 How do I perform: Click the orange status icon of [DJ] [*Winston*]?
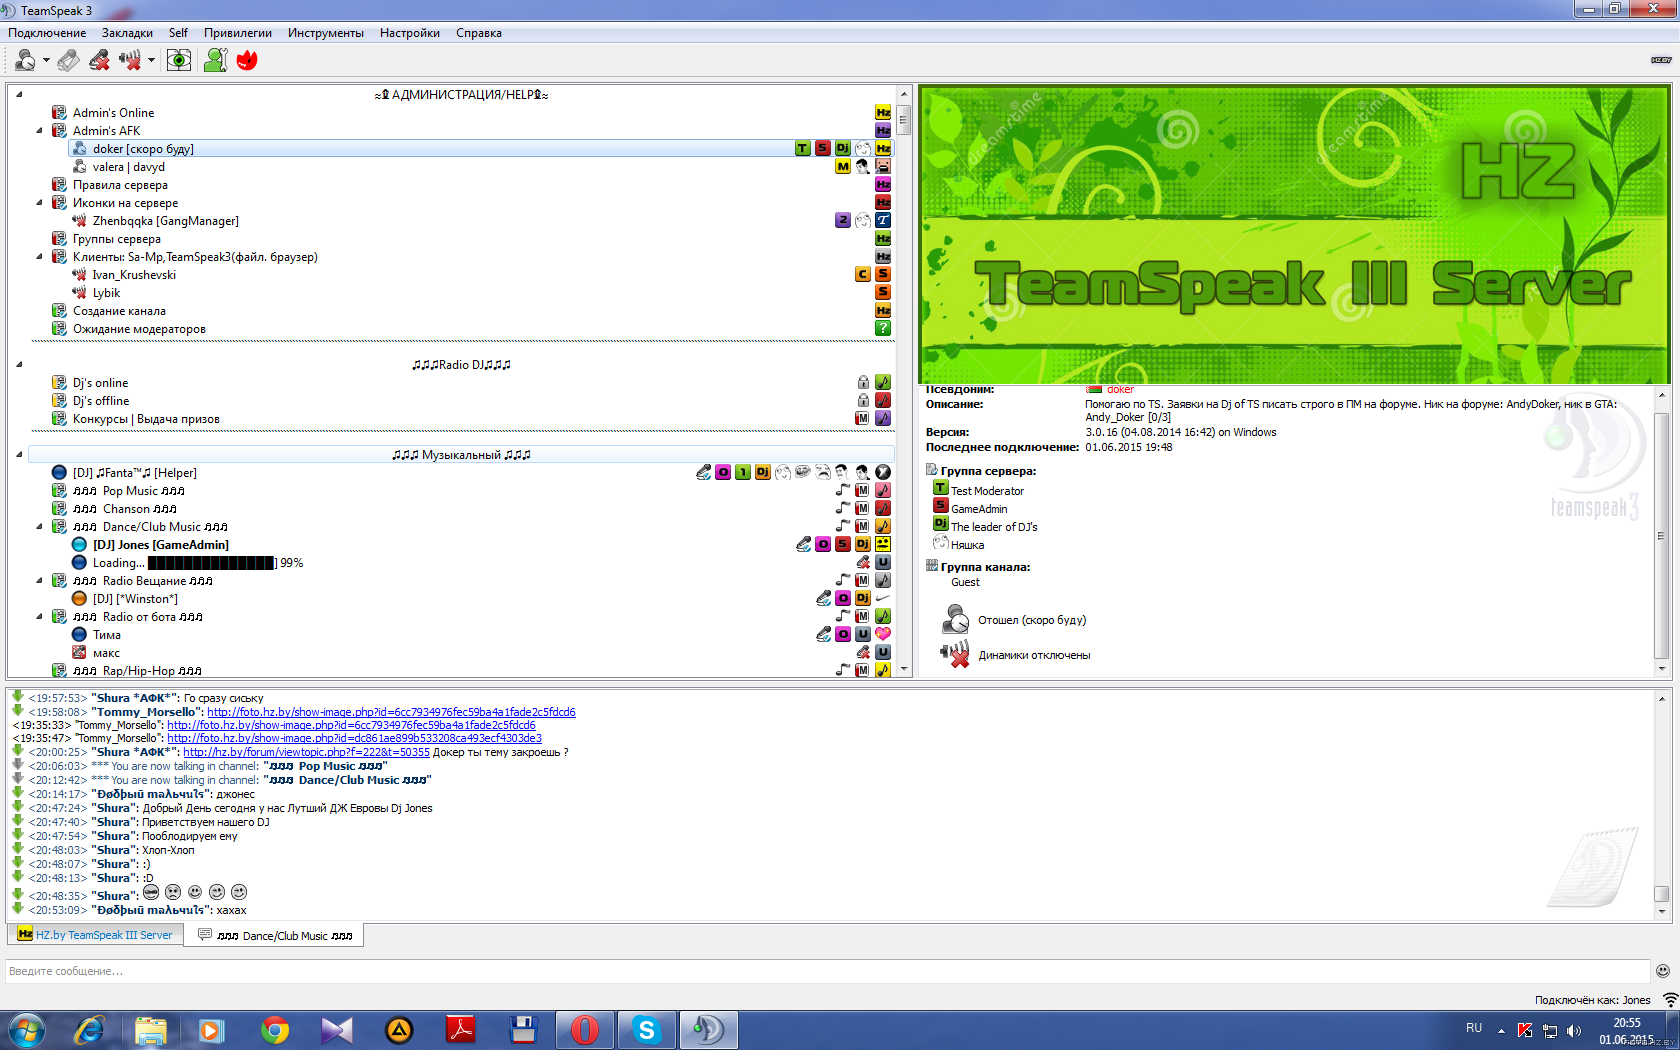tap(79, 599)
